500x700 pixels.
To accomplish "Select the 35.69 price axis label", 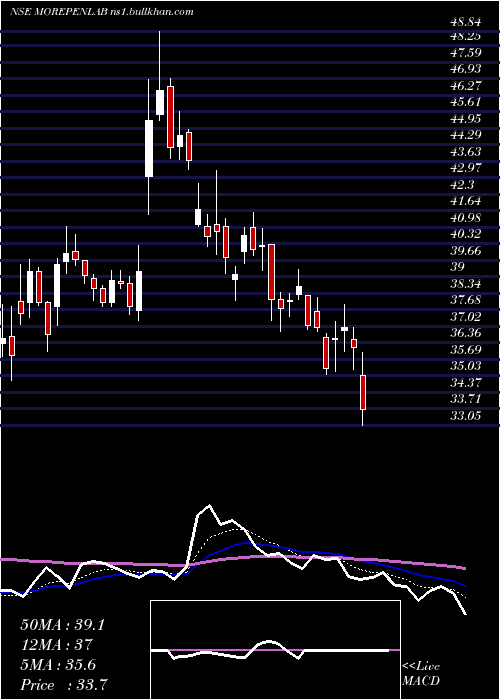I will pyautogui.click(x=464, y=350).
